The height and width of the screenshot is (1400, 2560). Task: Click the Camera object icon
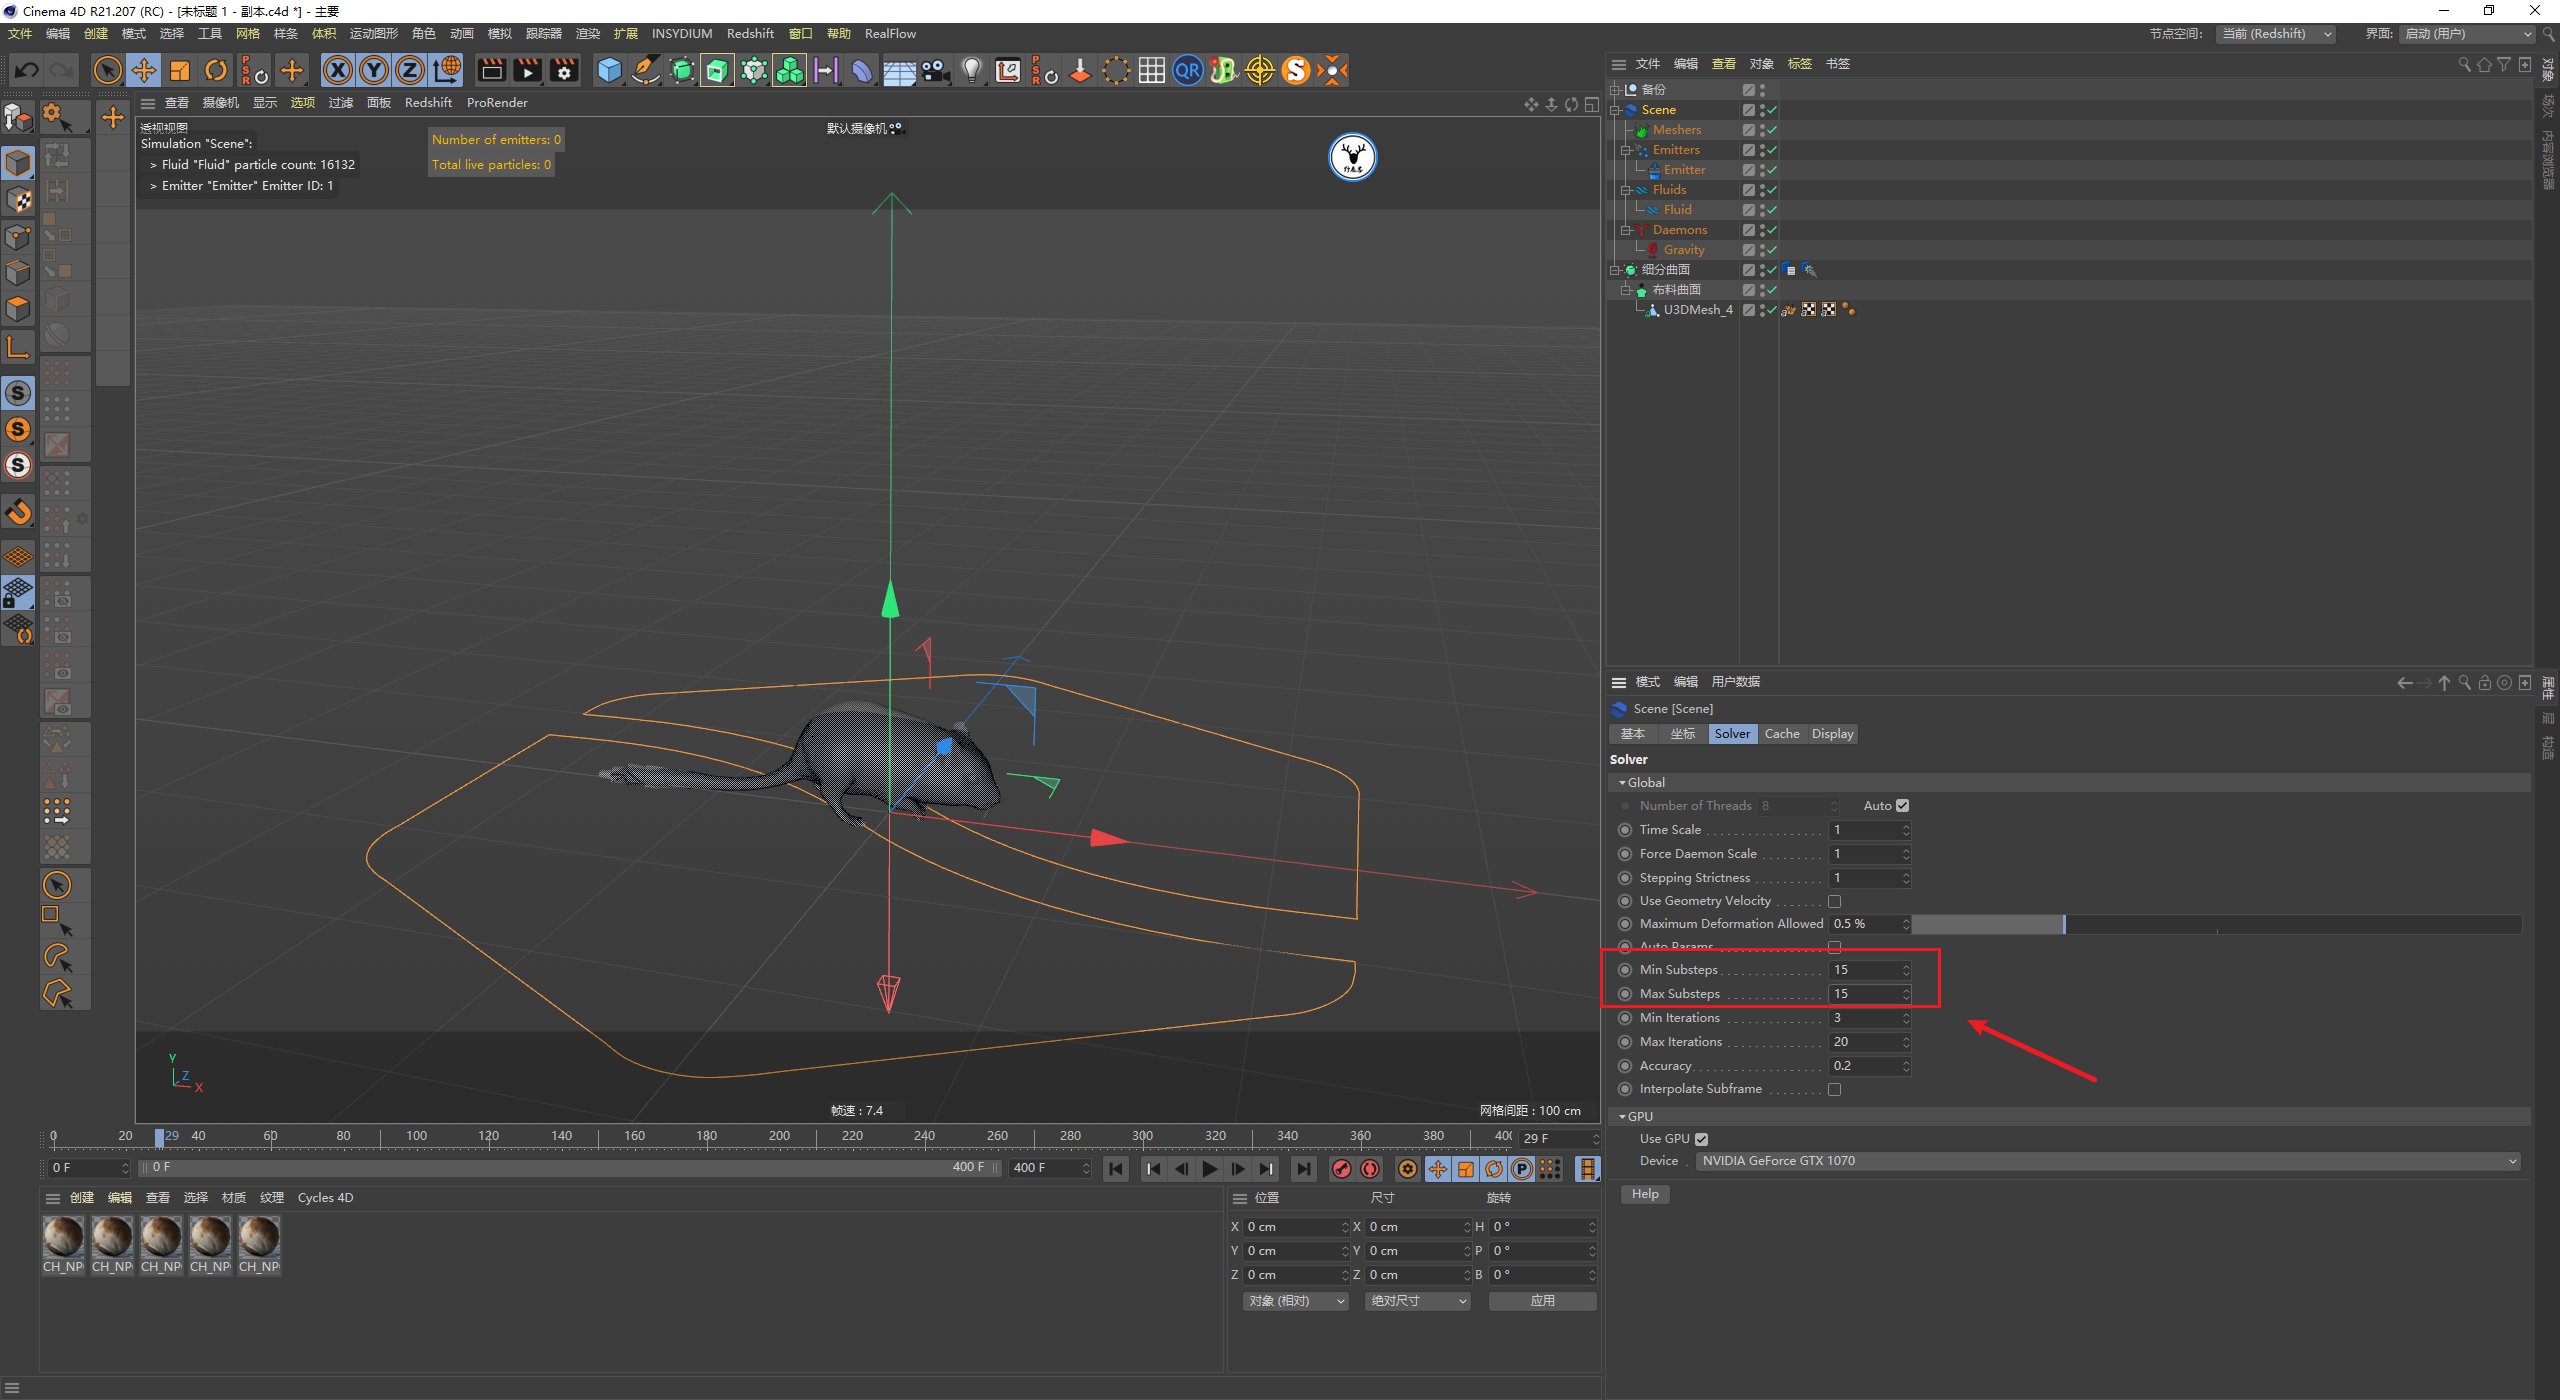pos(935,70)
